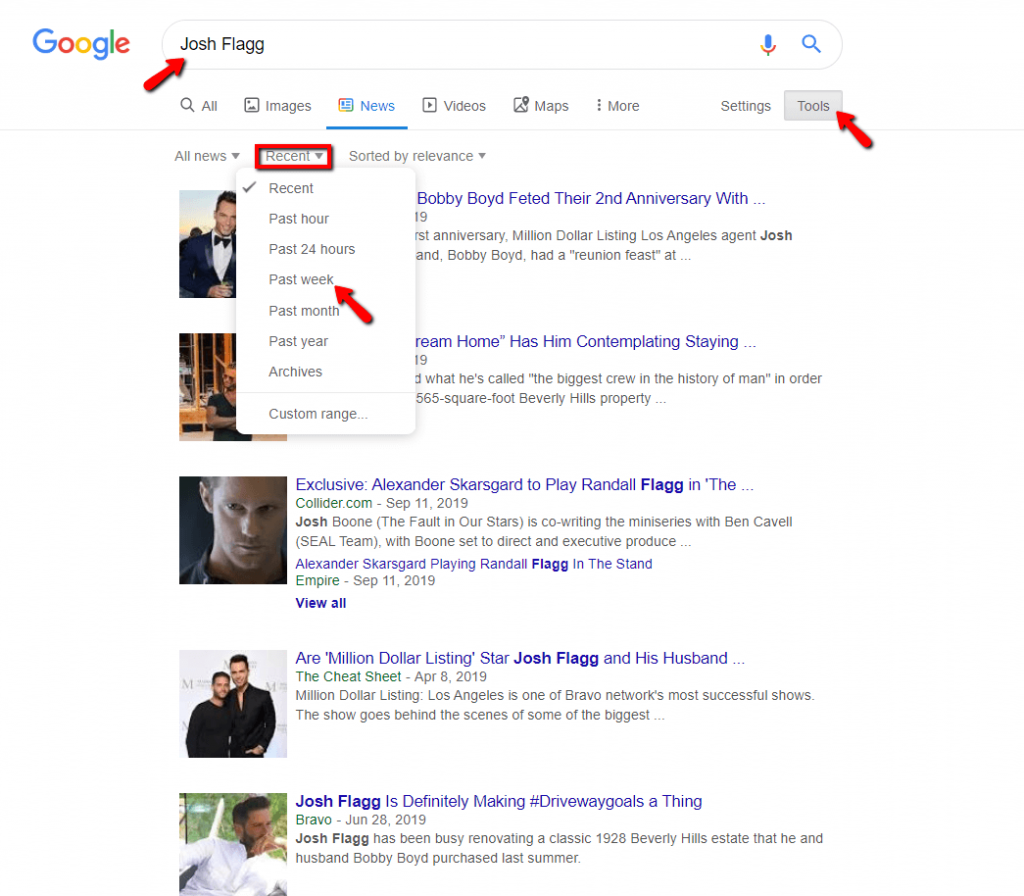Open search Settings
The width and height of the screenshot is (1024, 896).
tap(745, 106)
